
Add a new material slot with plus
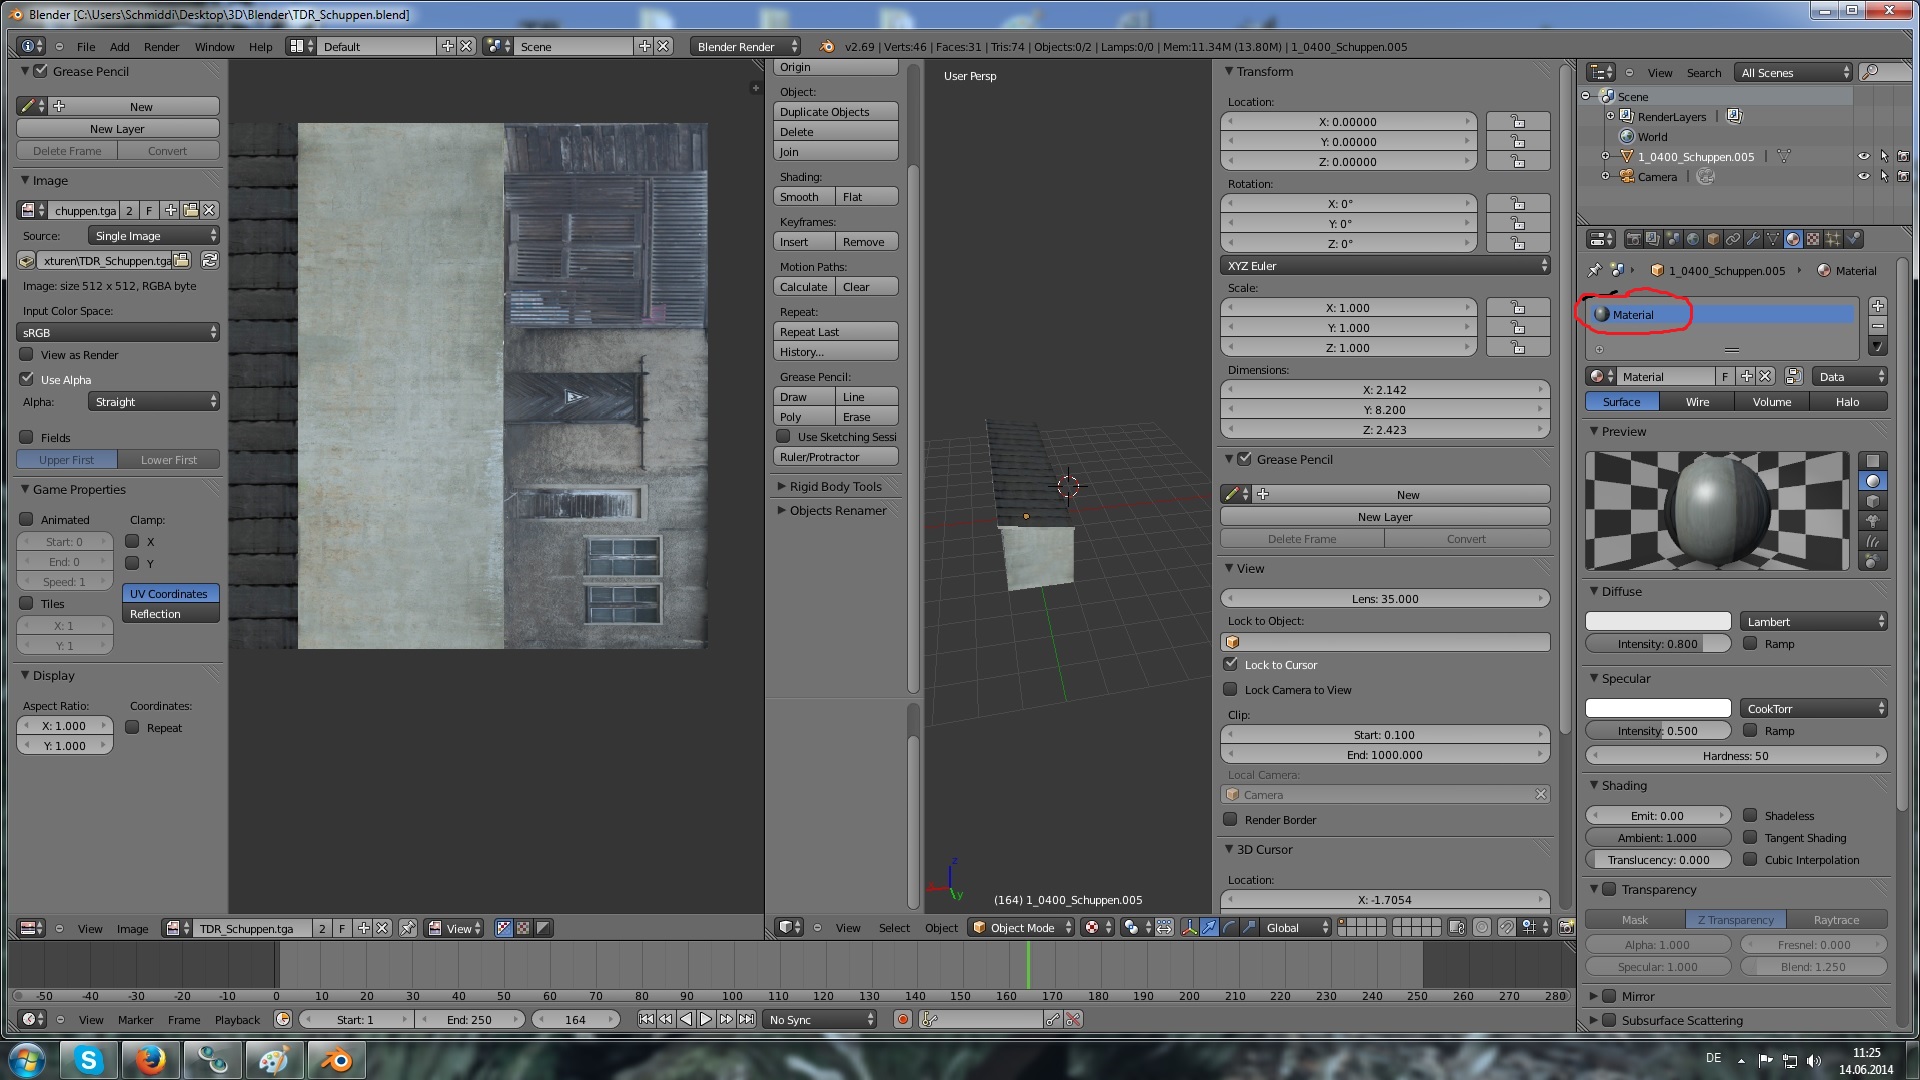(x=1877, y=306)
